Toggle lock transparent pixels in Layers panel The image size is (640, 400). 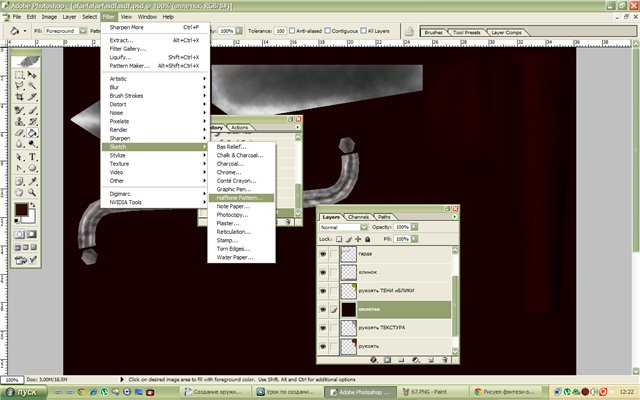pos(339,239)
